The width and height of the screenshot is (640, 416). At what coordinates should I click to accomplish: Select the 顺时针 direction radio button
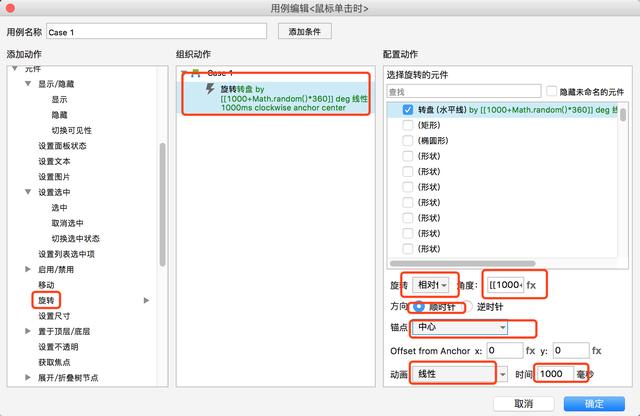point(419,306)
